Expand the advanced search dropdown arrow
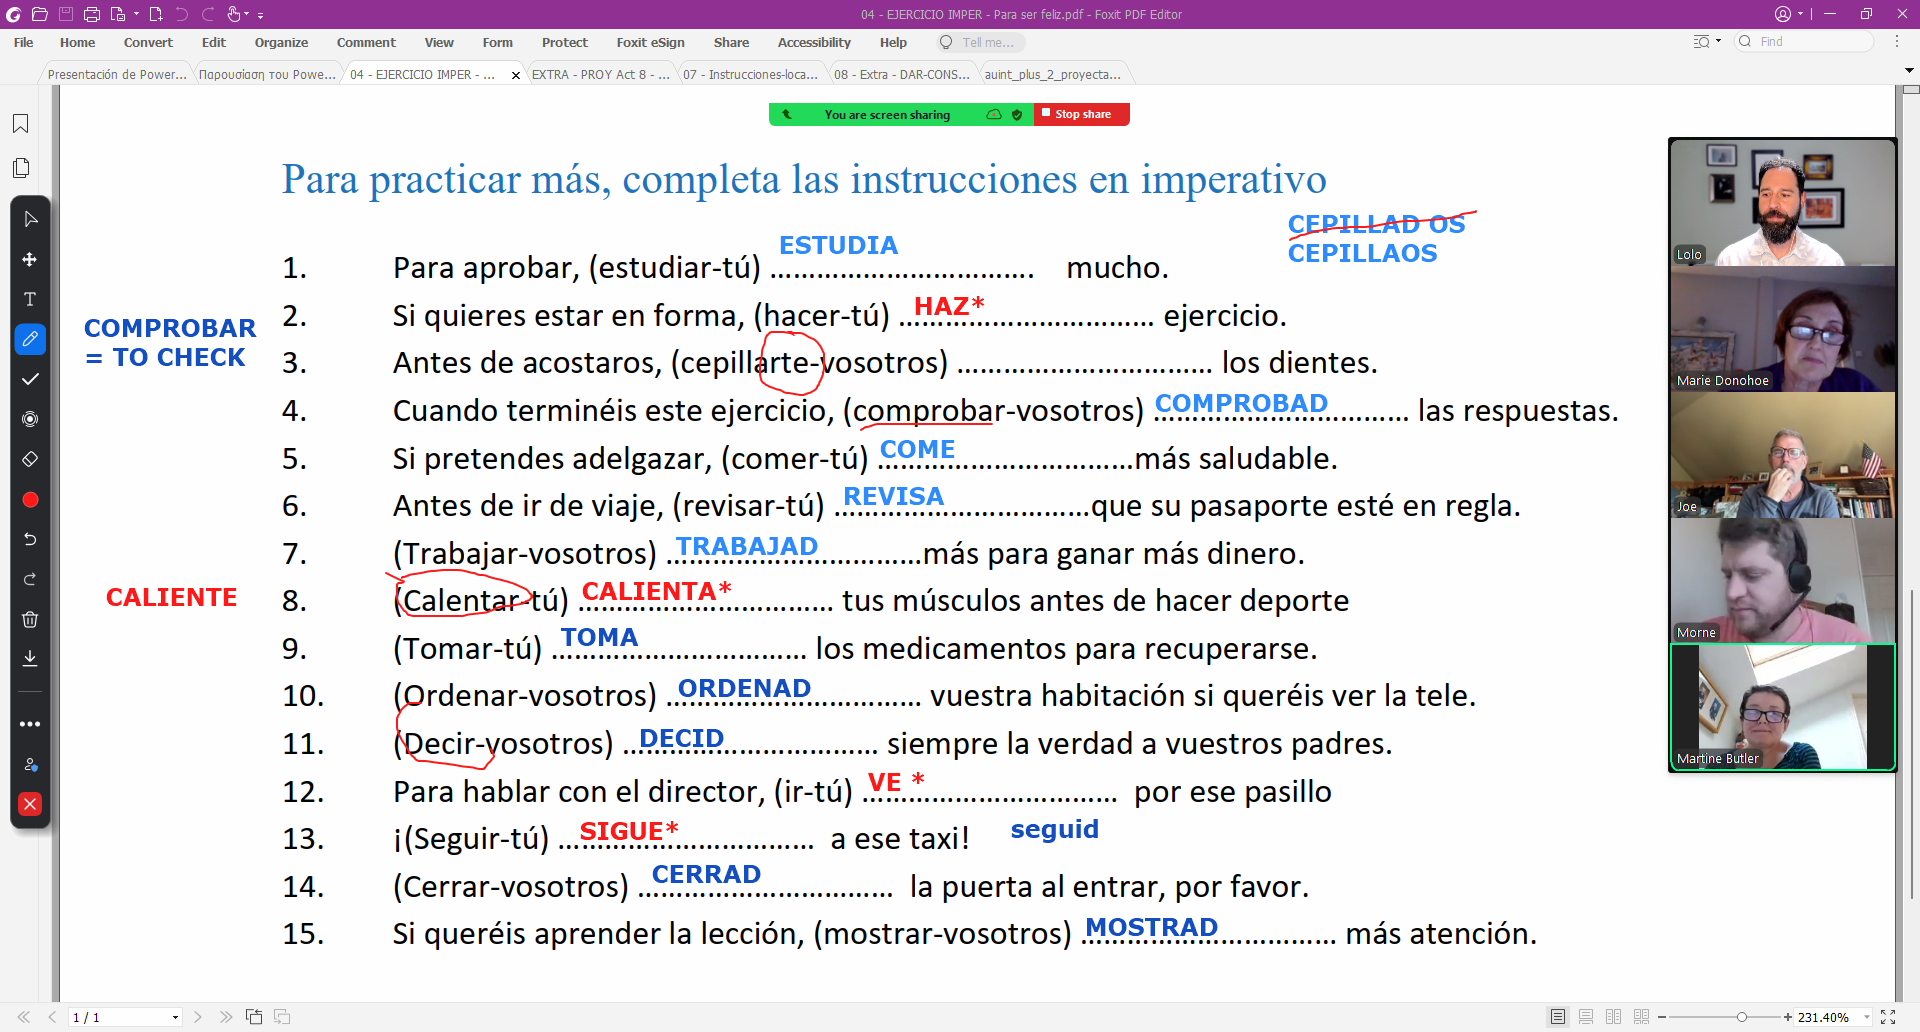The width and height of the screenshot is (1920, 1032). click(1718, 42)
